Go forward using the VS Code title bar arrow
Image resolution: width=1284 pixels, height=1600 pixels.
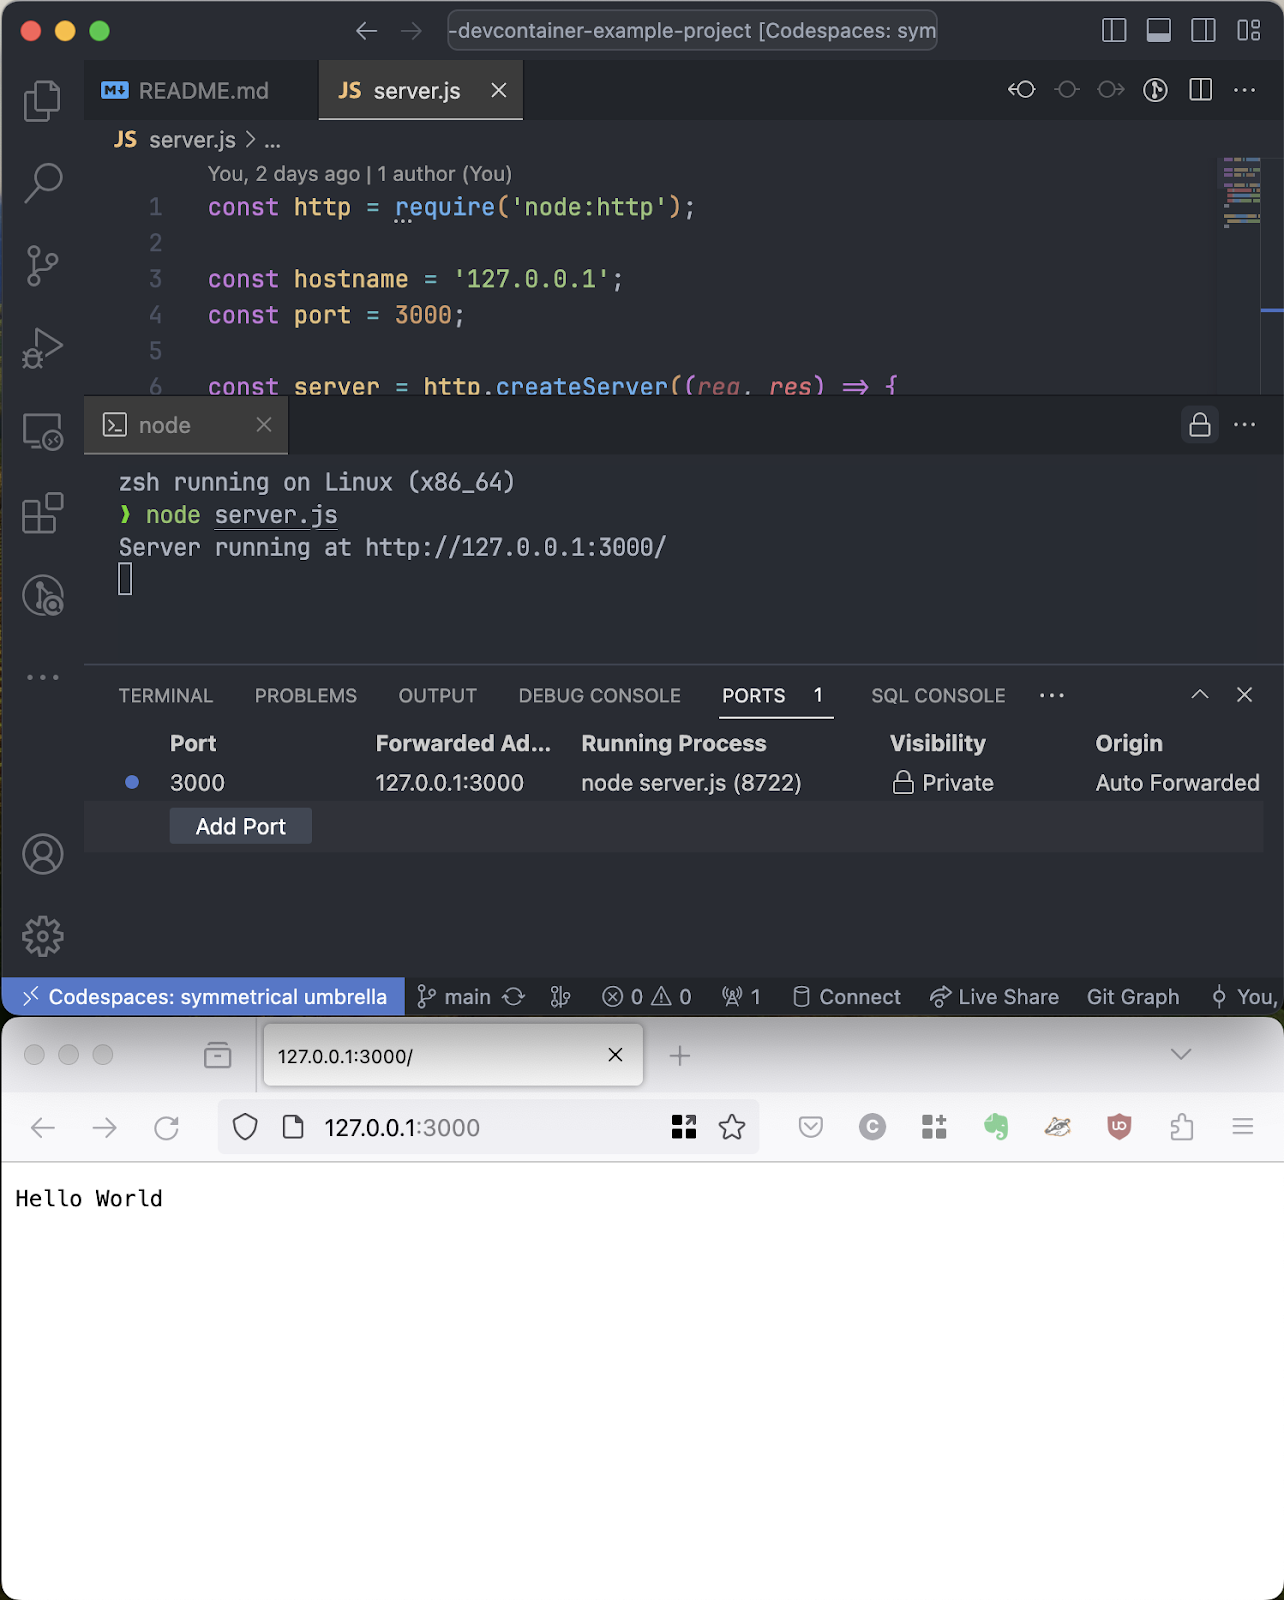tap(411, 31)
